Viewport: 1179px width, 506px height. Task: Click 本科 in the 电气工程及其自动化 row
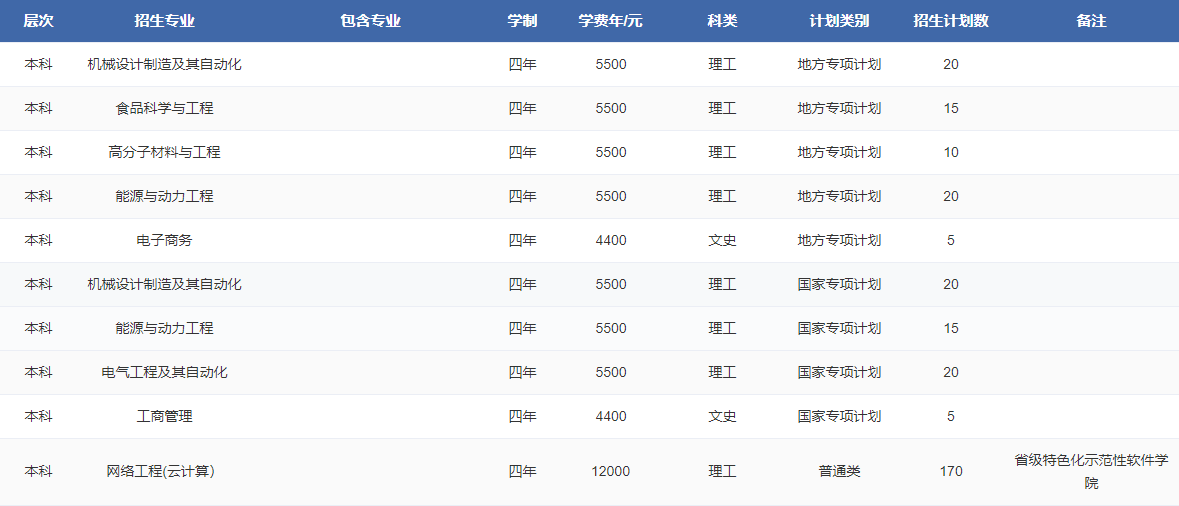(x=38, y=372)
